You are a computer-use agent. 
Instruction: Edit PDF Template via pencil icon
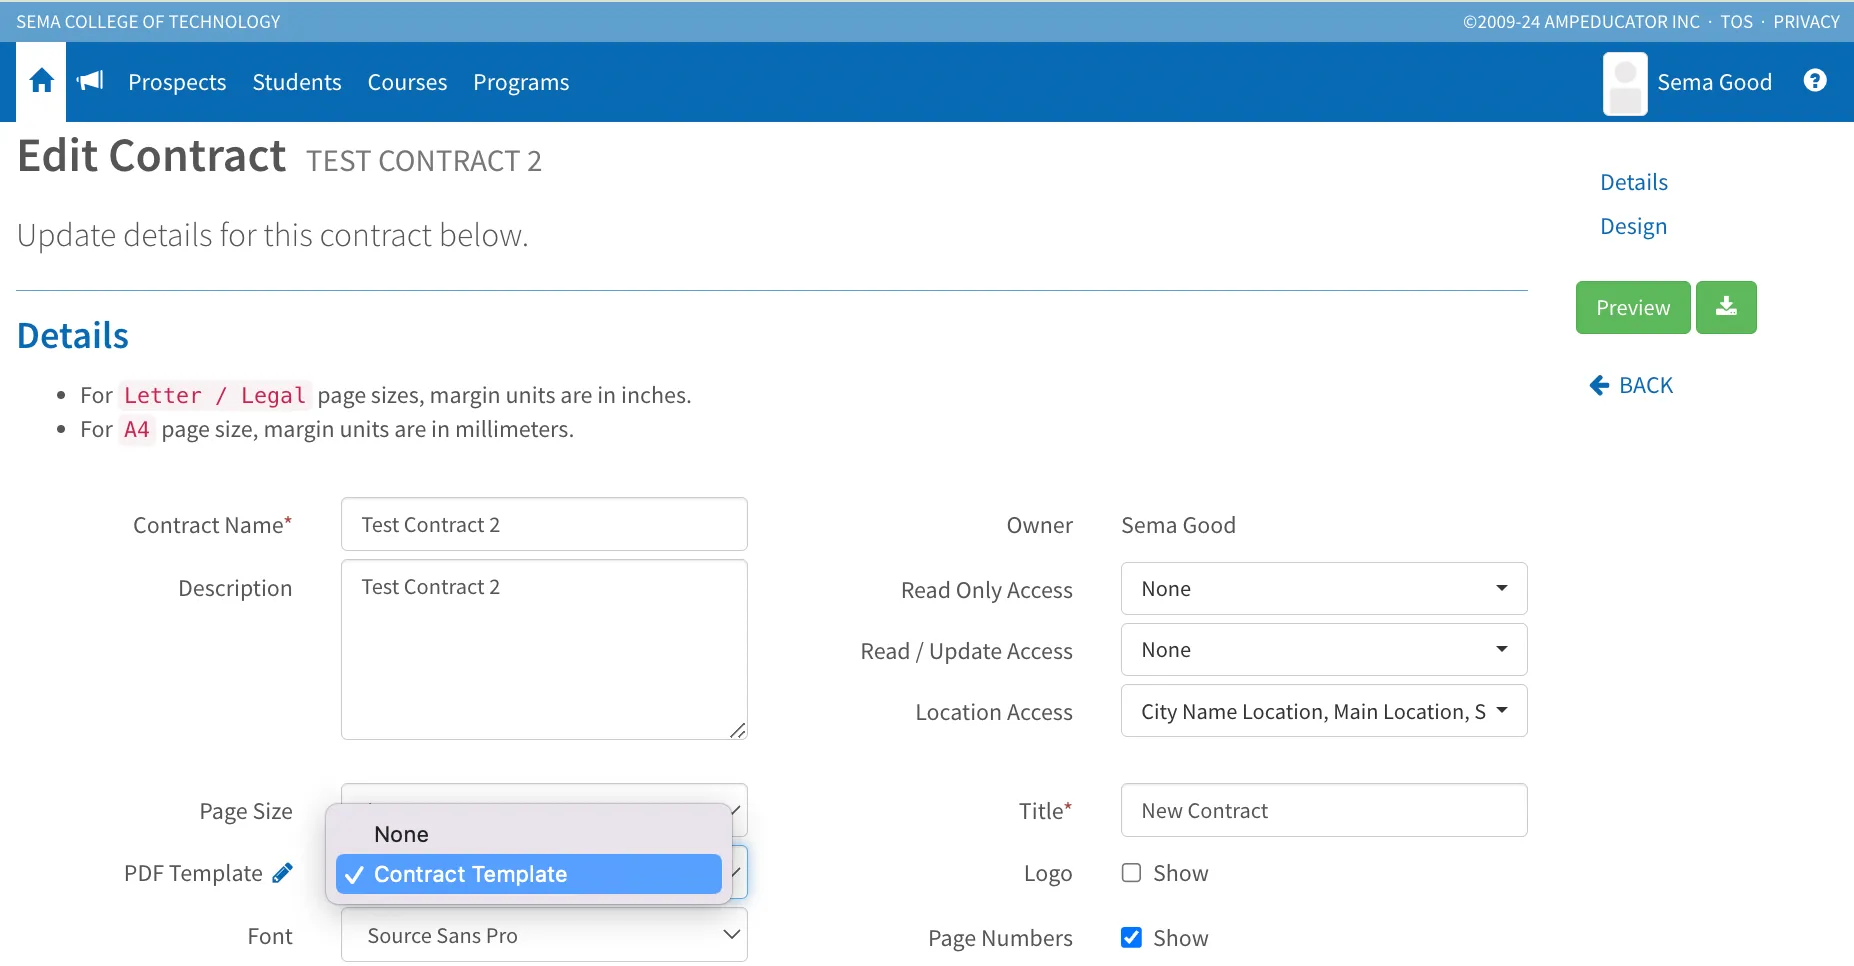(283, 873)
